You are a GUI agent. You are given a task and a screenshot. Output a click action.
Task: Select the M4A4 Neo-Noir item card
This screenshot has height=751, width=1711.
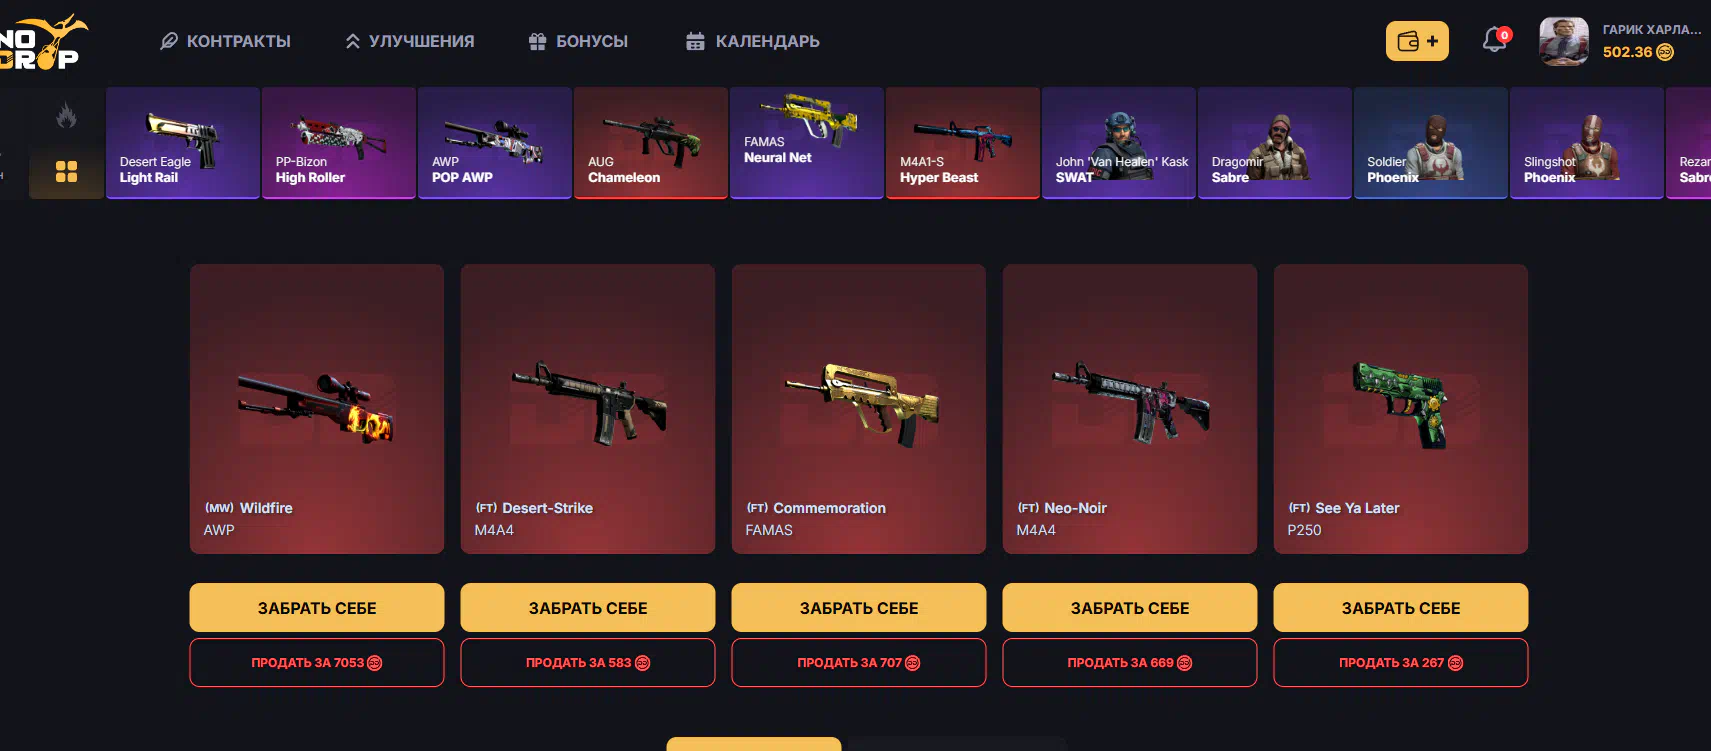pyautogui.click(x=1130, y=409)
